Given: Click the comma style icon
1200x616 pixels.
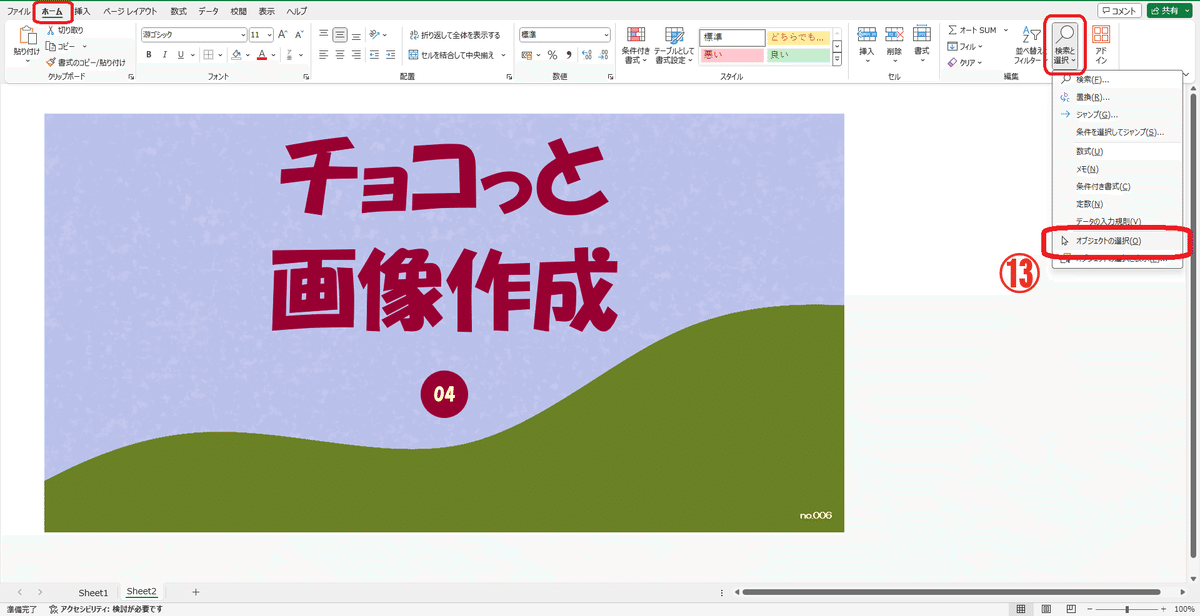Looking at the screenshot, I should [568, 55].
